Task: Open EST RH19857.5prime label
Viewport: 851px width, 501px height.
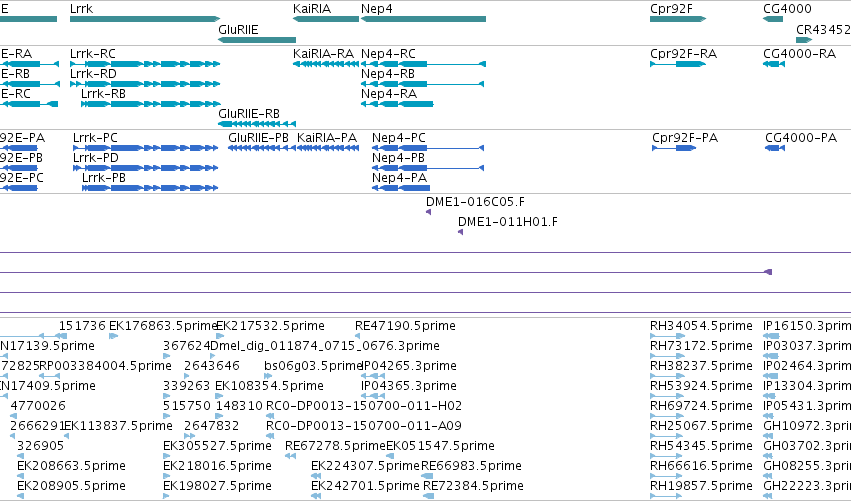Action: pyautogui.click(x=701, y=486)
